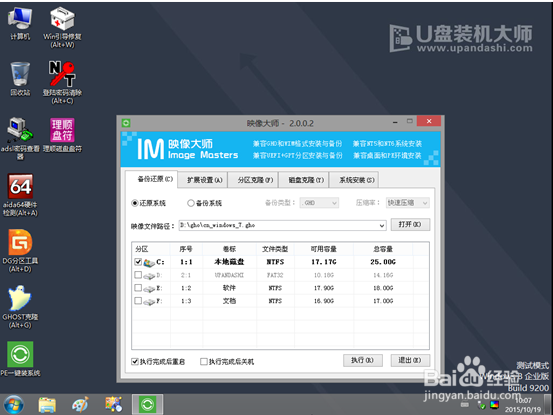Image resolution: width=553 pixels, height=415 pixels.
Task: Click the taskbar clock showing 2015/10/19
Action: tap(523, 405)
